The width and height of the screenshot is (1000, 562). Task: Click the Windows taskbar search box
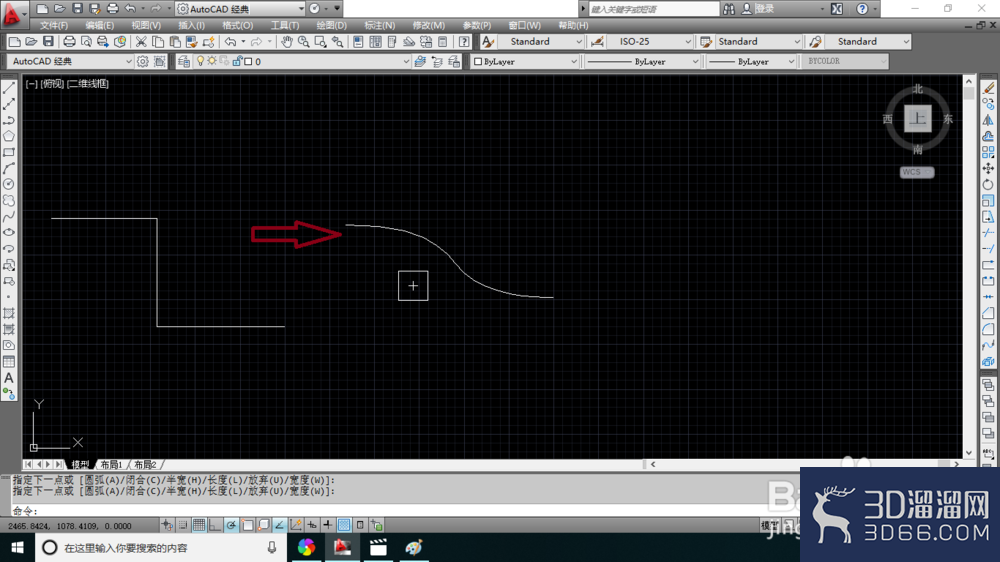tap(161, 547)
